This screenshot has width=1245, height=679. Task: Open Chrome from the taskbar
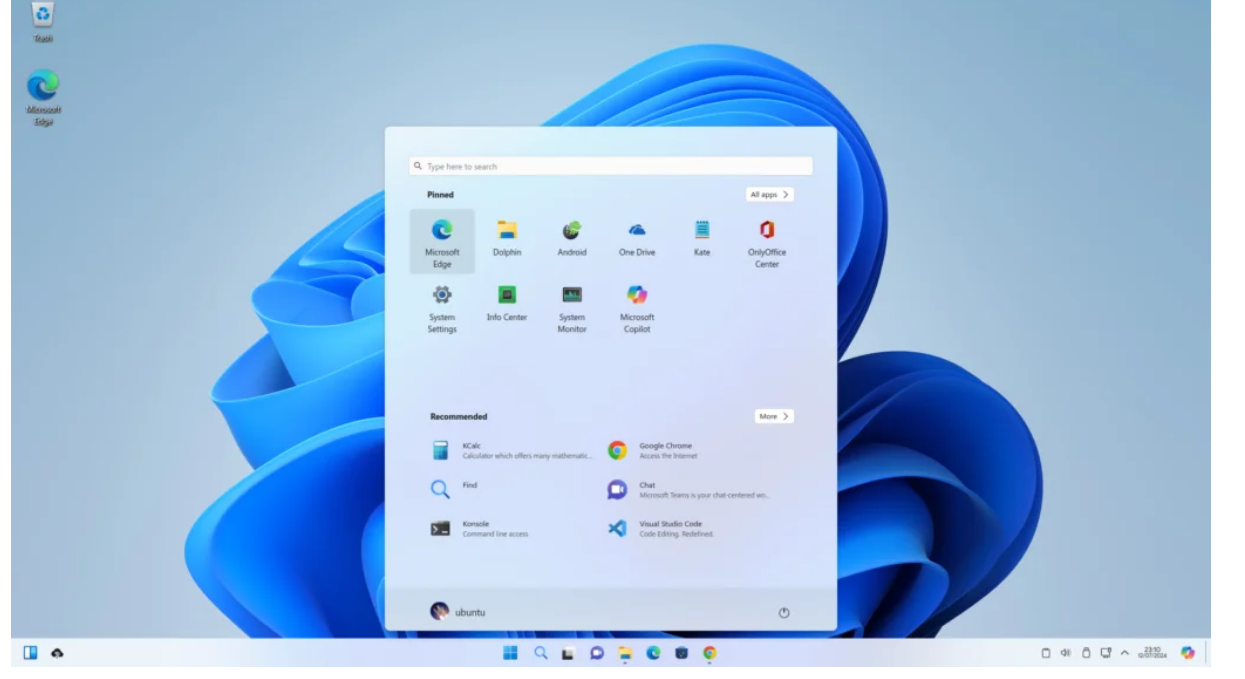710,653
